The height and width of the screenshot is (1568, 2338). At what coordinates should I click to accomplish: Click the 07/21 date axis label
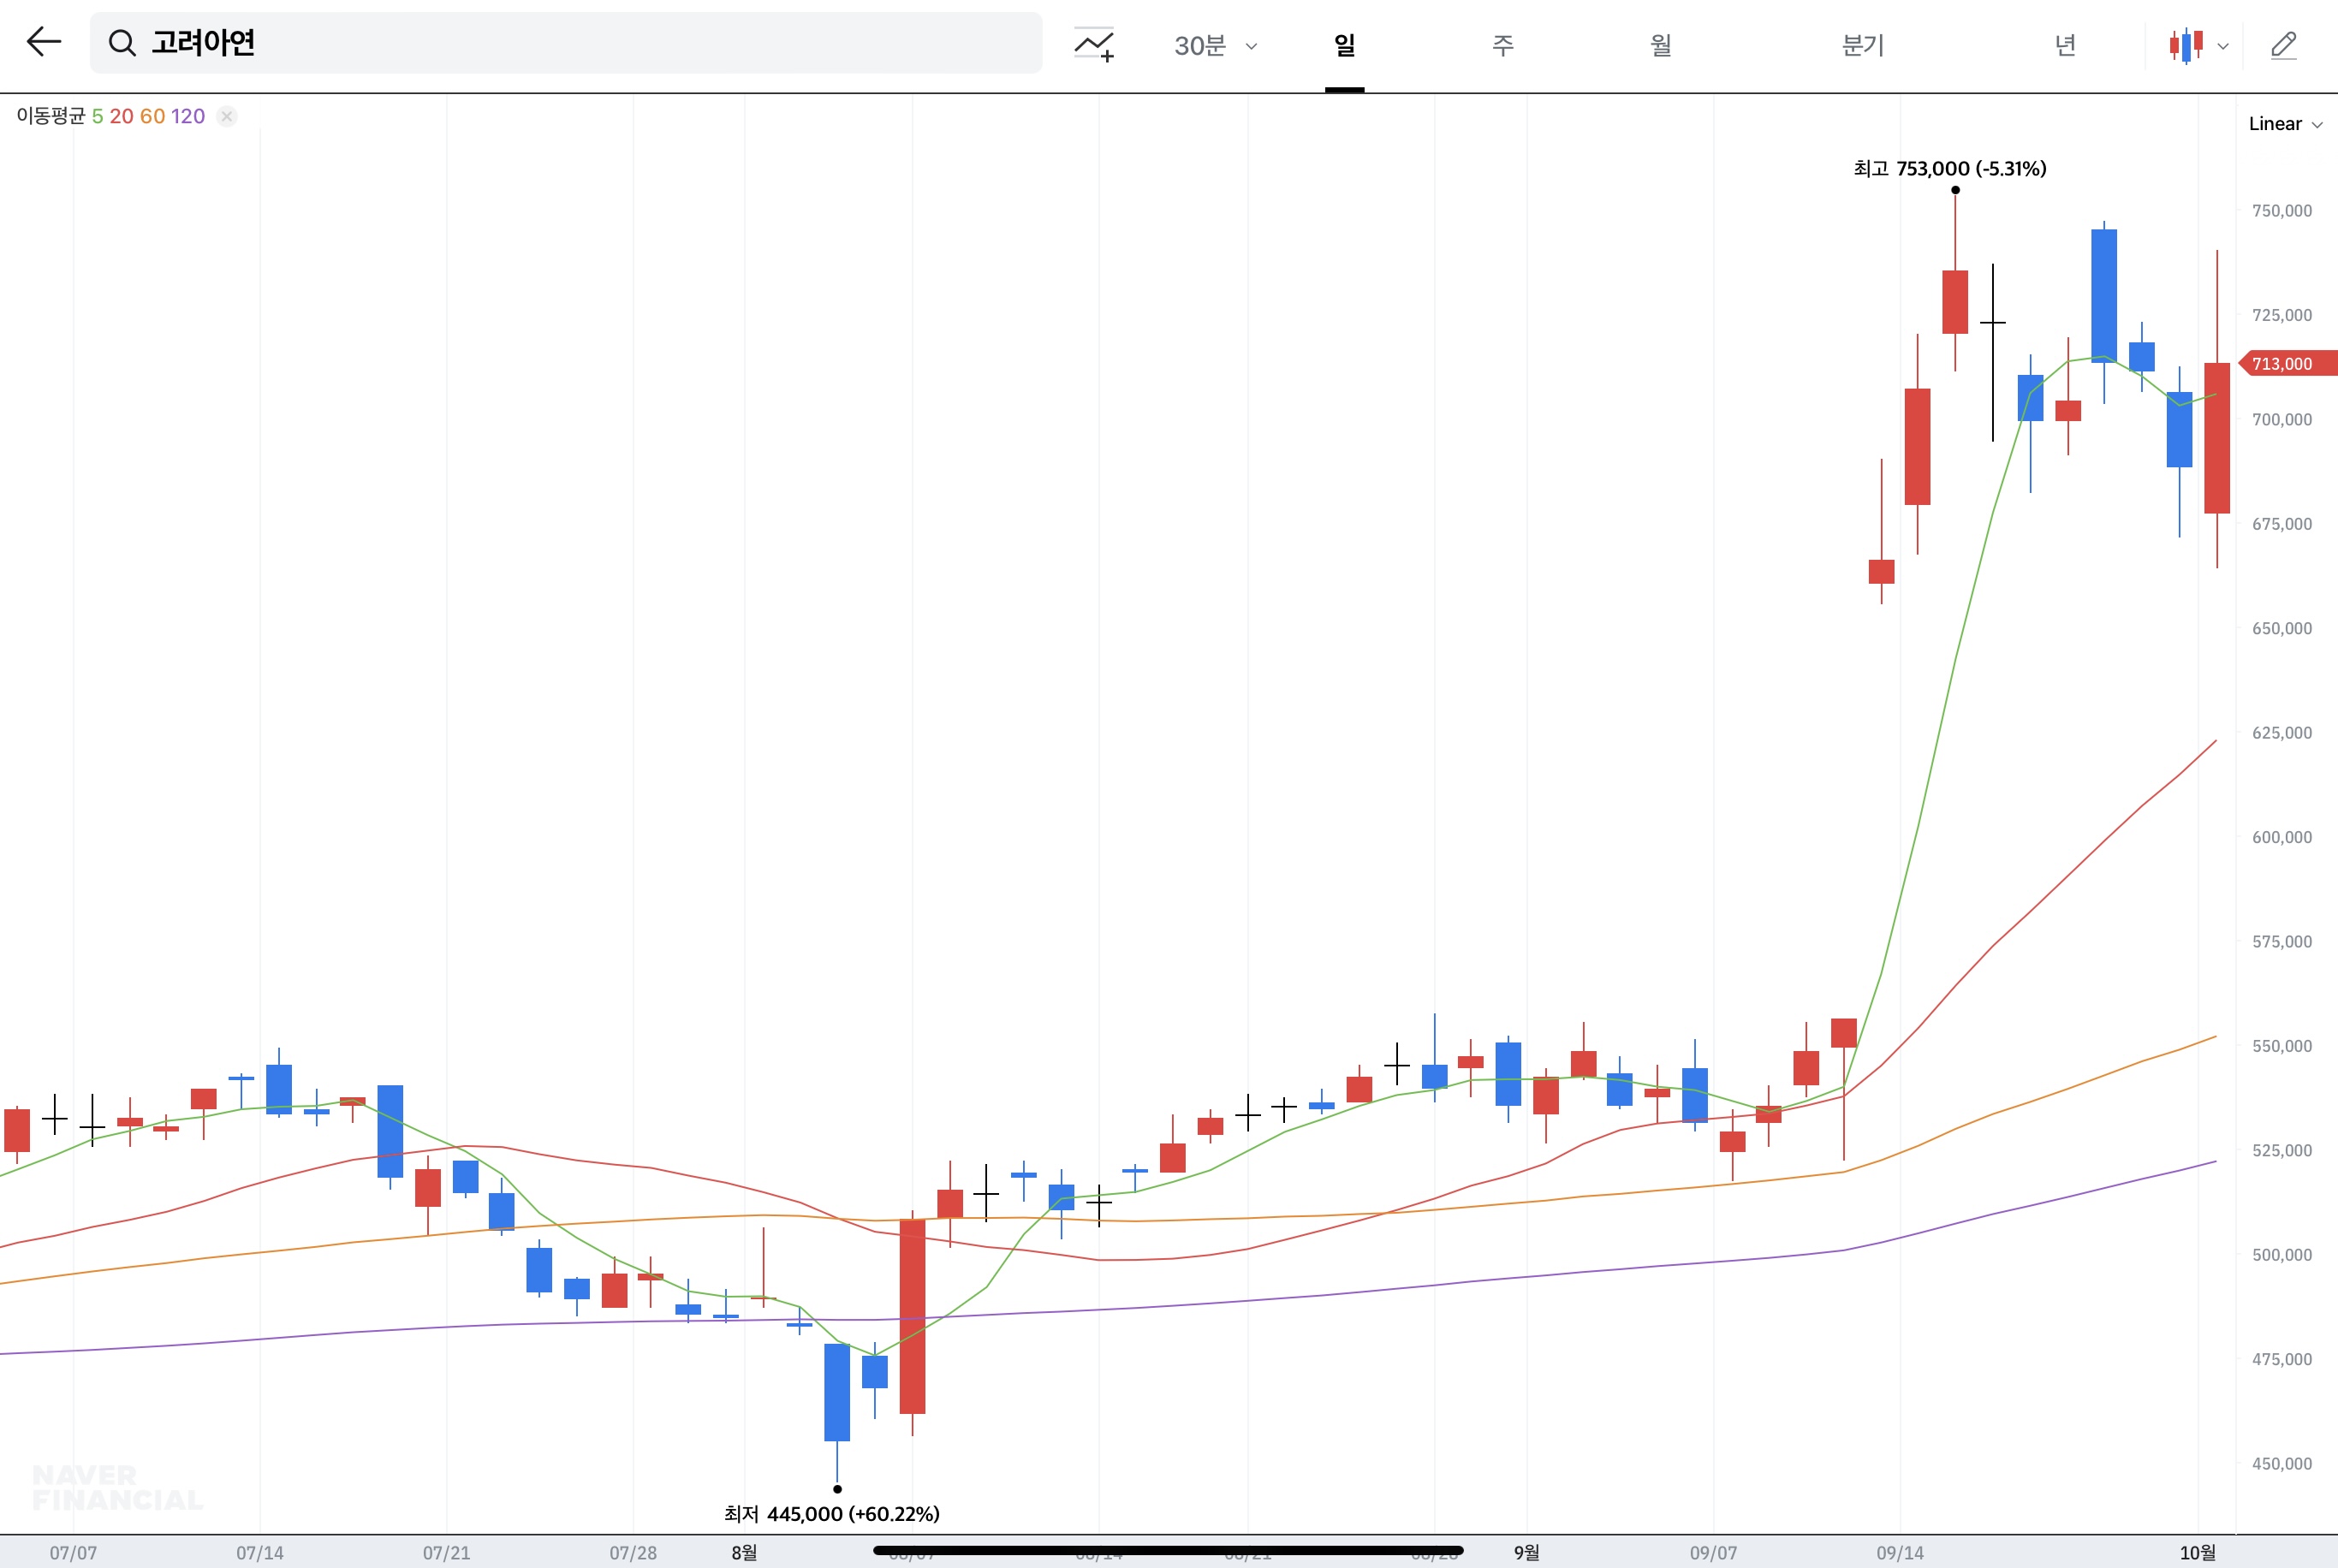coord(446,1553)
